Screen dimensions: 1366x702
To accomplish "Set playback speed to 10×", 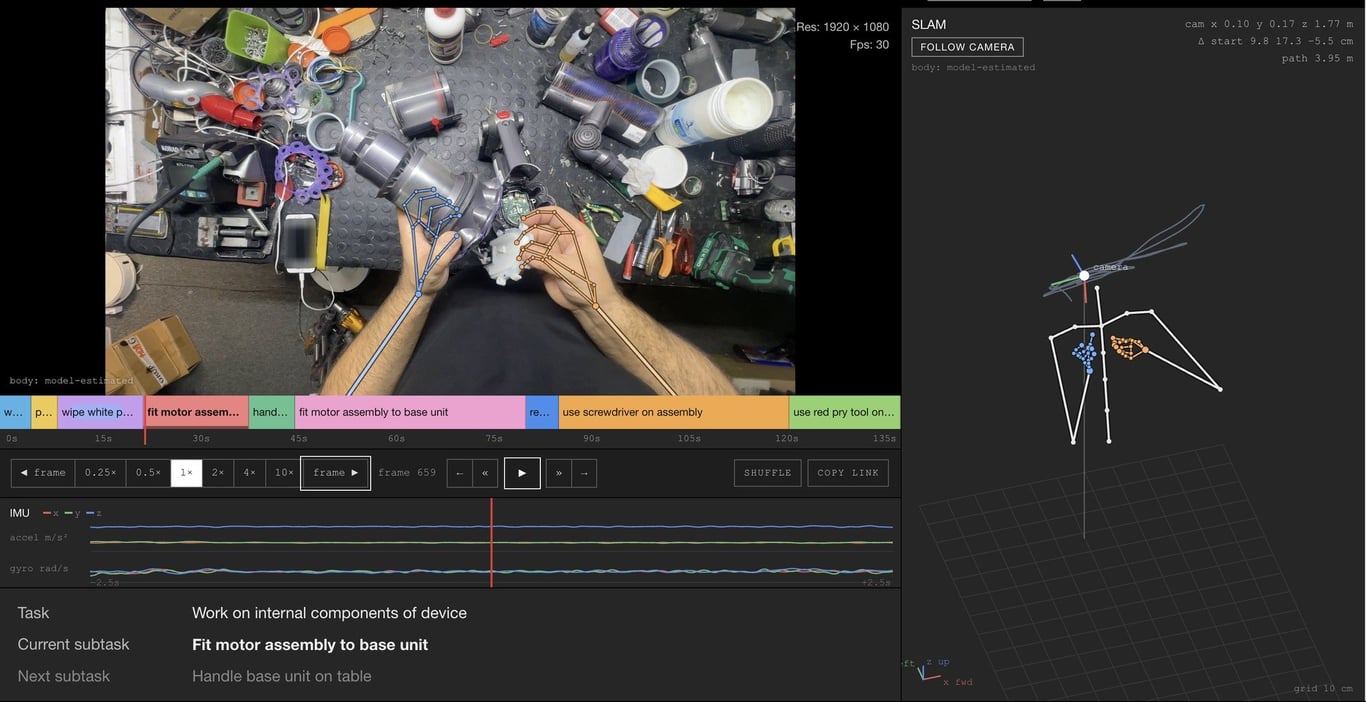I will (x=284, y=473).
